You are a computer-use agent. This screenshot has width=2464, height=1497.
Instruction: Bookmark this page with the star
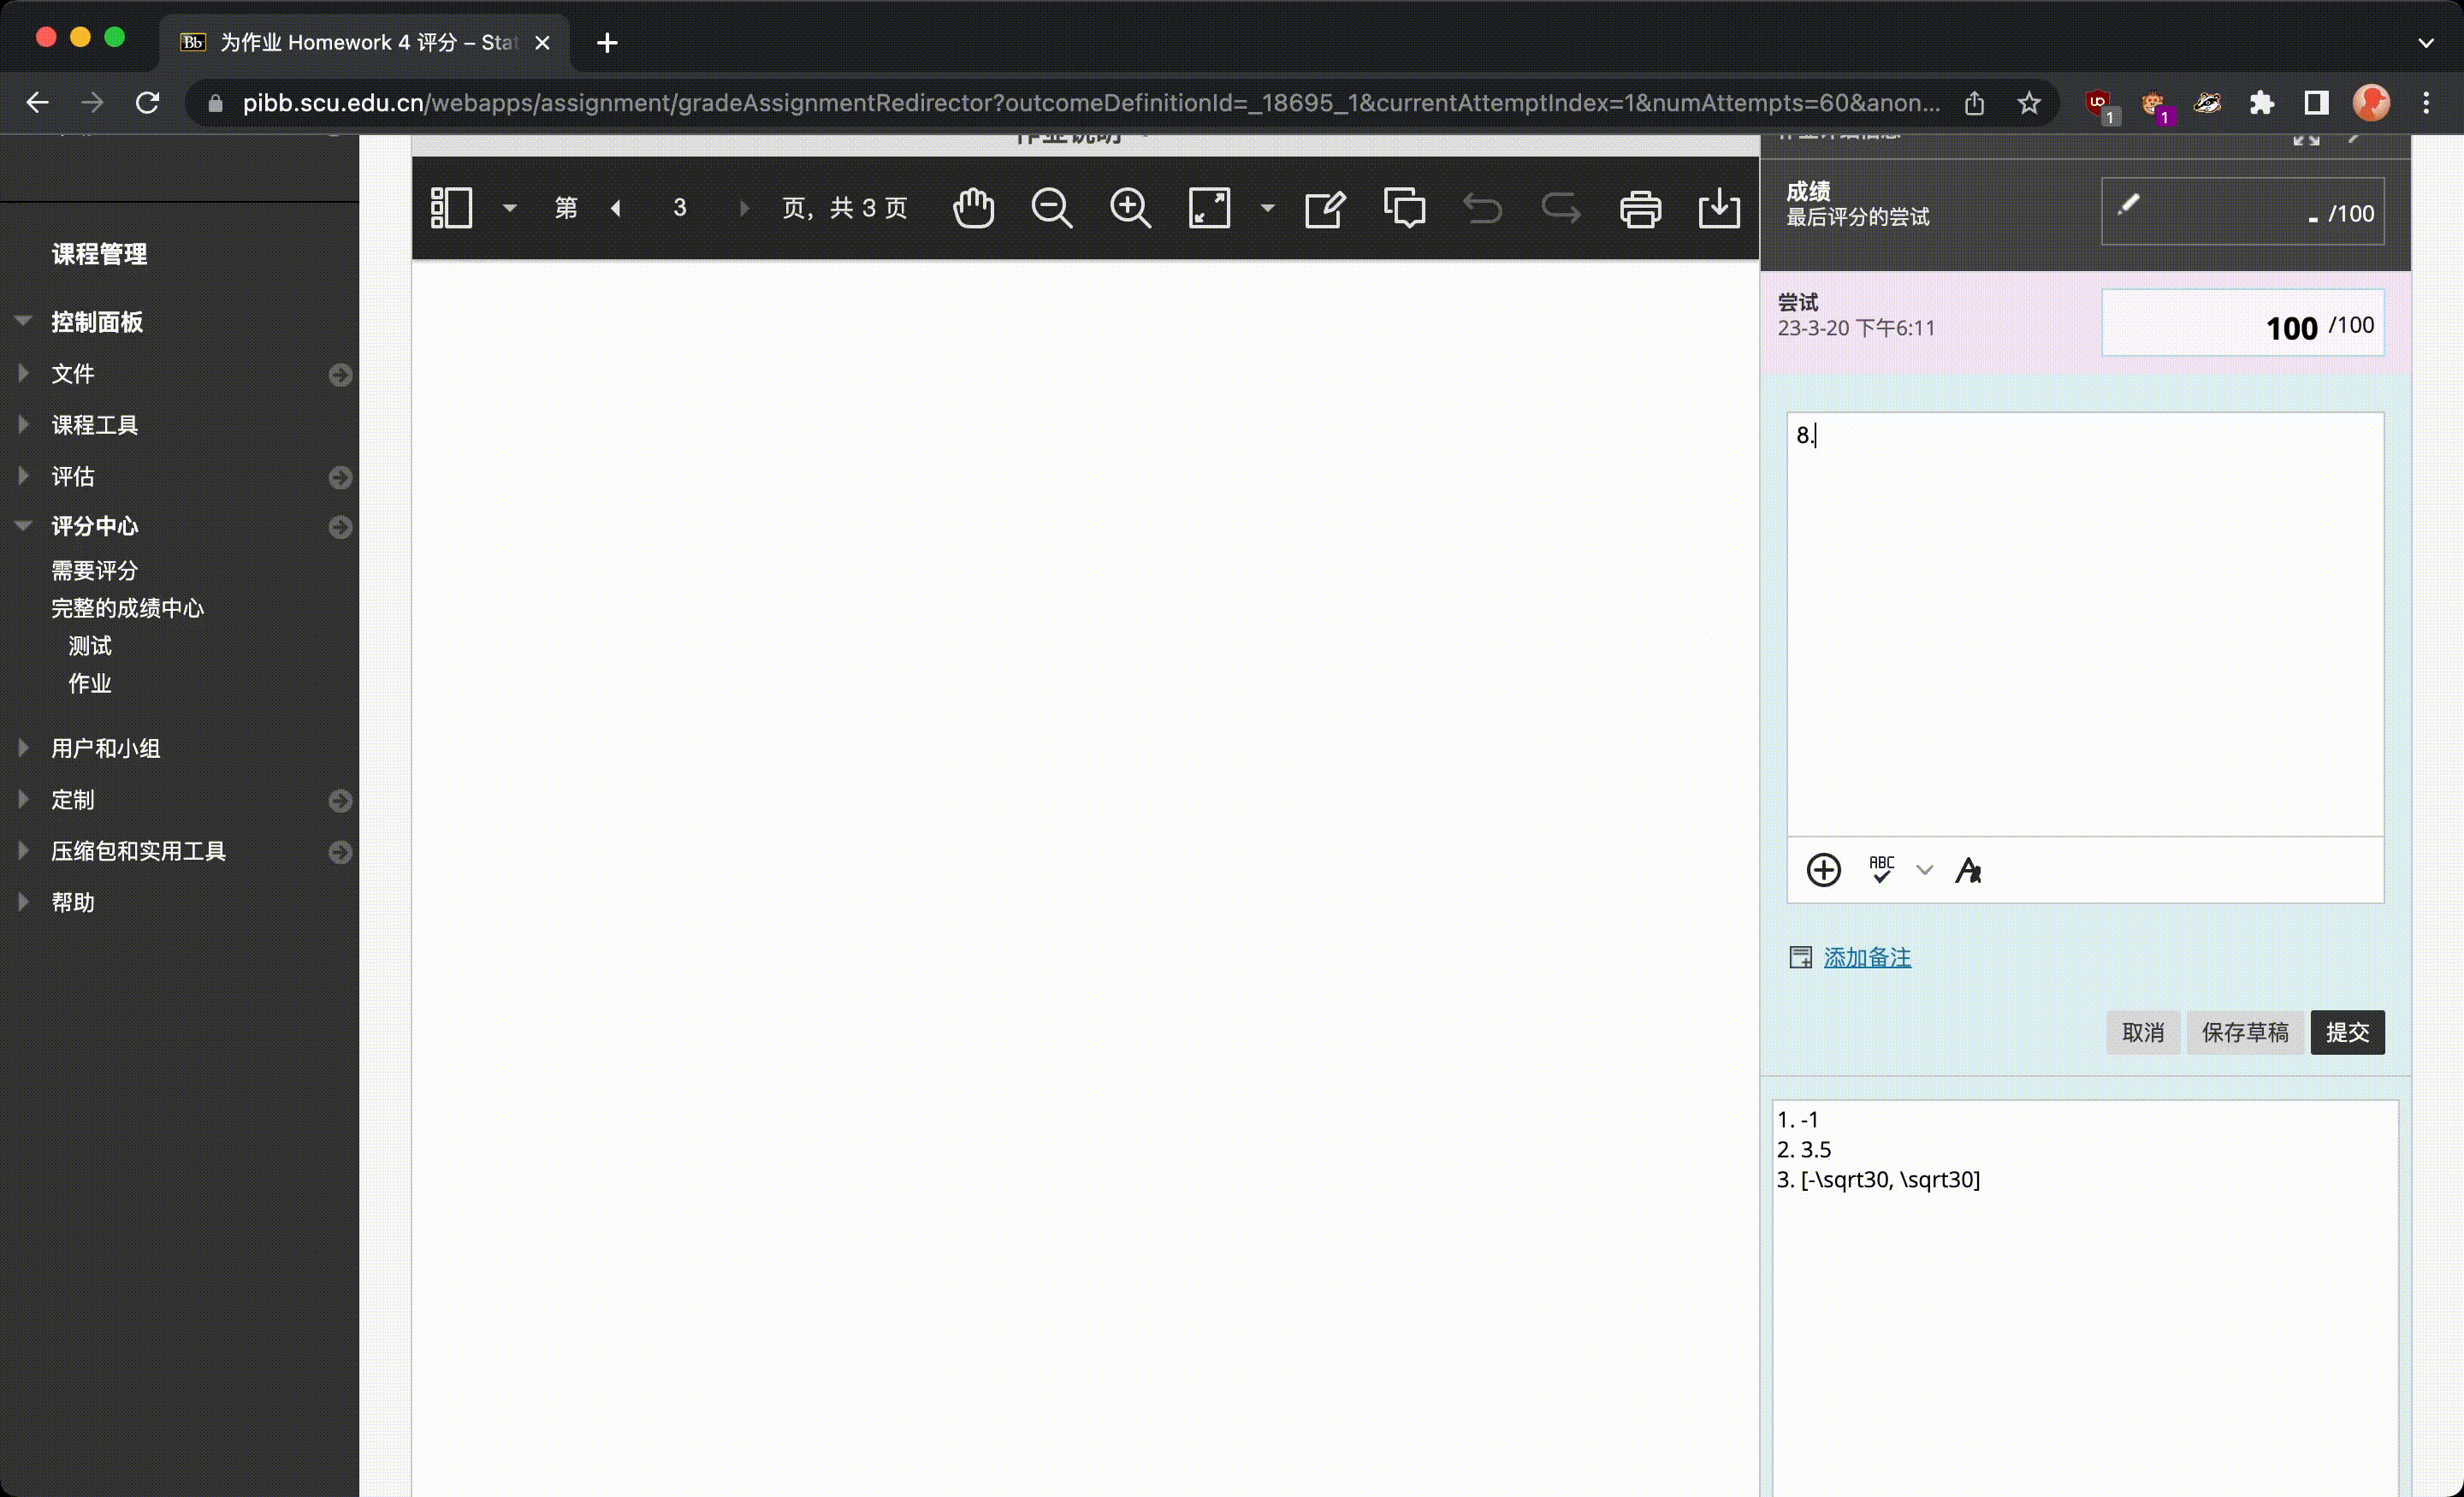pos(2028,102)
